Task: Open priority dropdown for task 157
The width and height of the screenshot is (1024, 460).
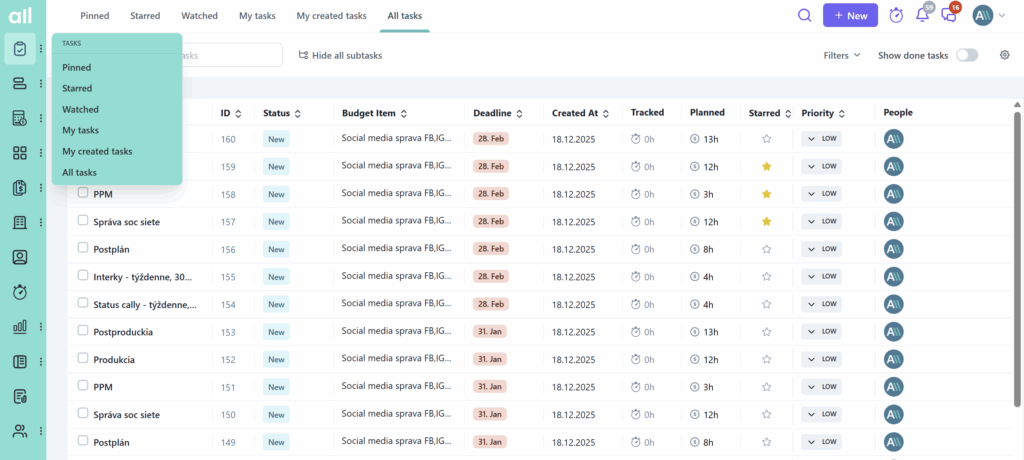Action: (x=821, y=222)
